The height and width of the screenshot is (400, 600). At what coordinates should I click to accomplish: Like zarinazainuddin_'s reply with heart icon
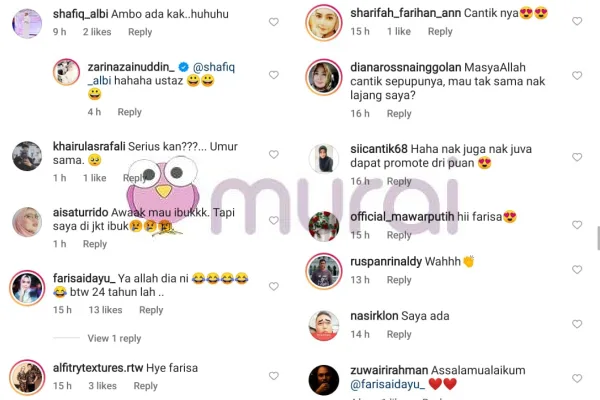click(x=274, y=75)
